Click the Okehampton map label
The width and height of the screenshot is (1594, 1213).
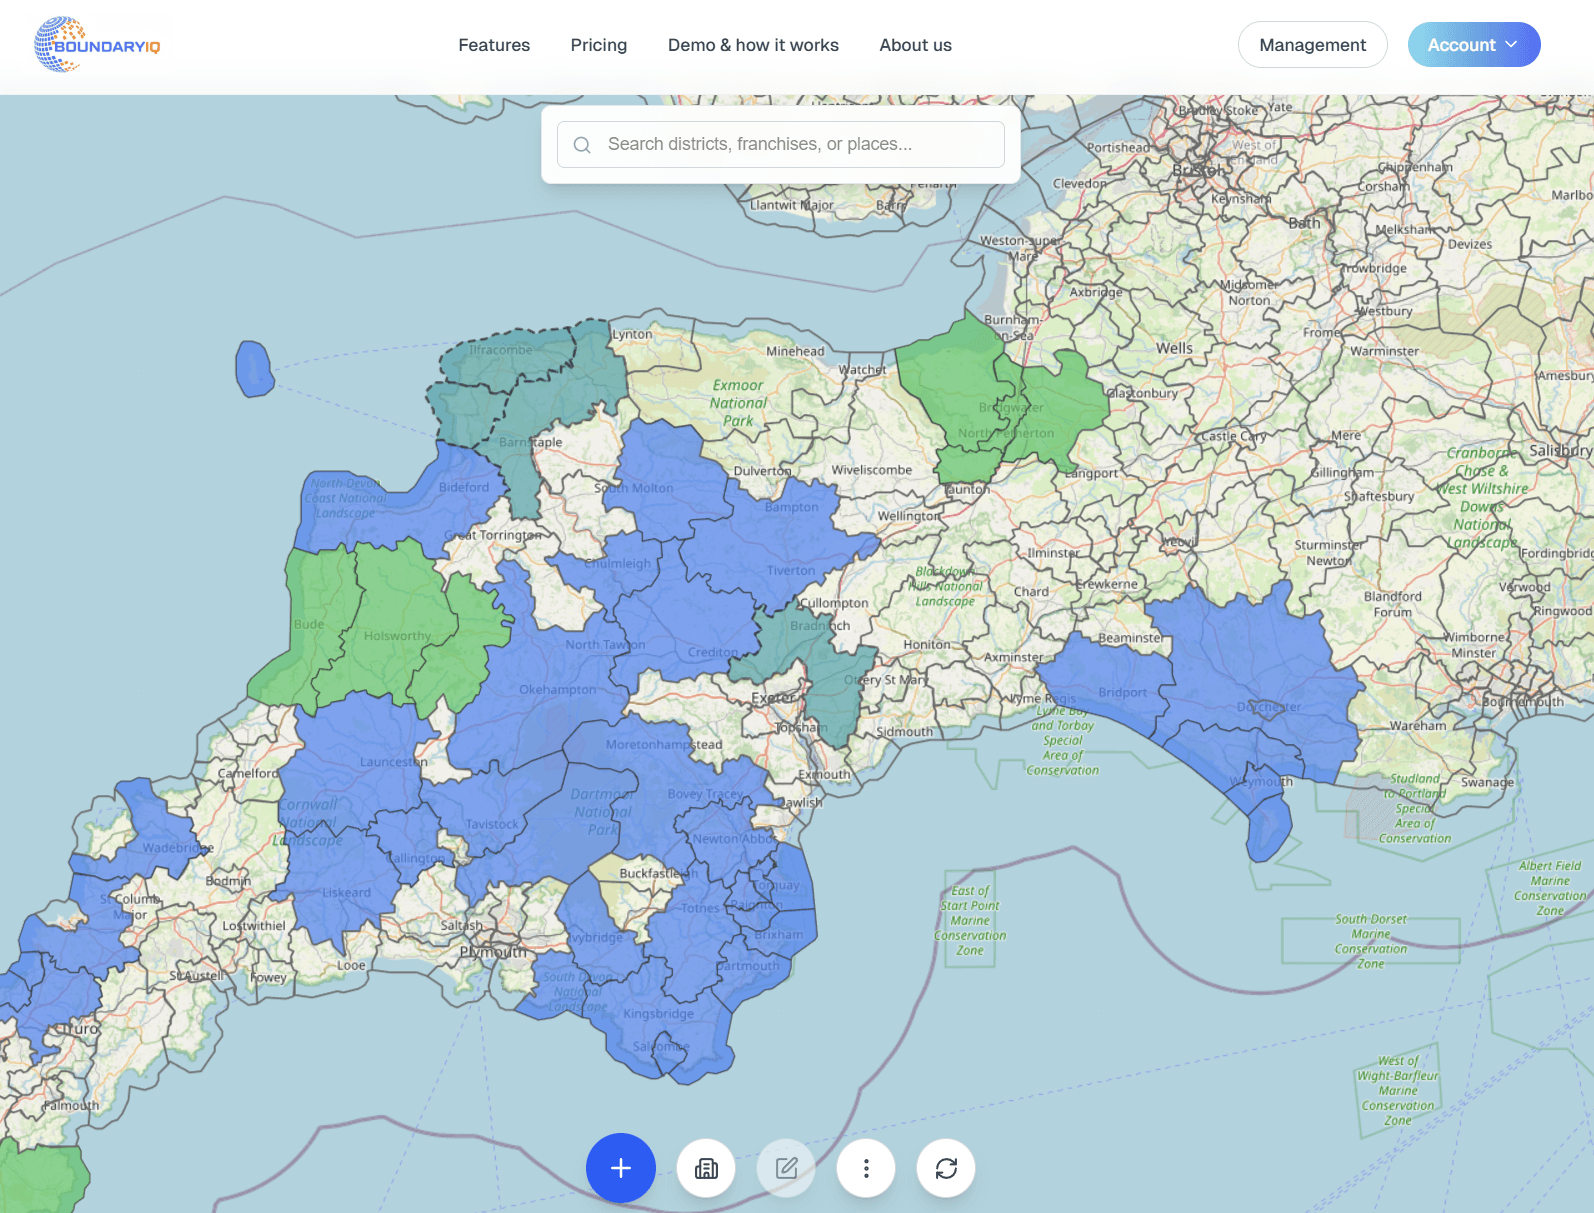558,690
